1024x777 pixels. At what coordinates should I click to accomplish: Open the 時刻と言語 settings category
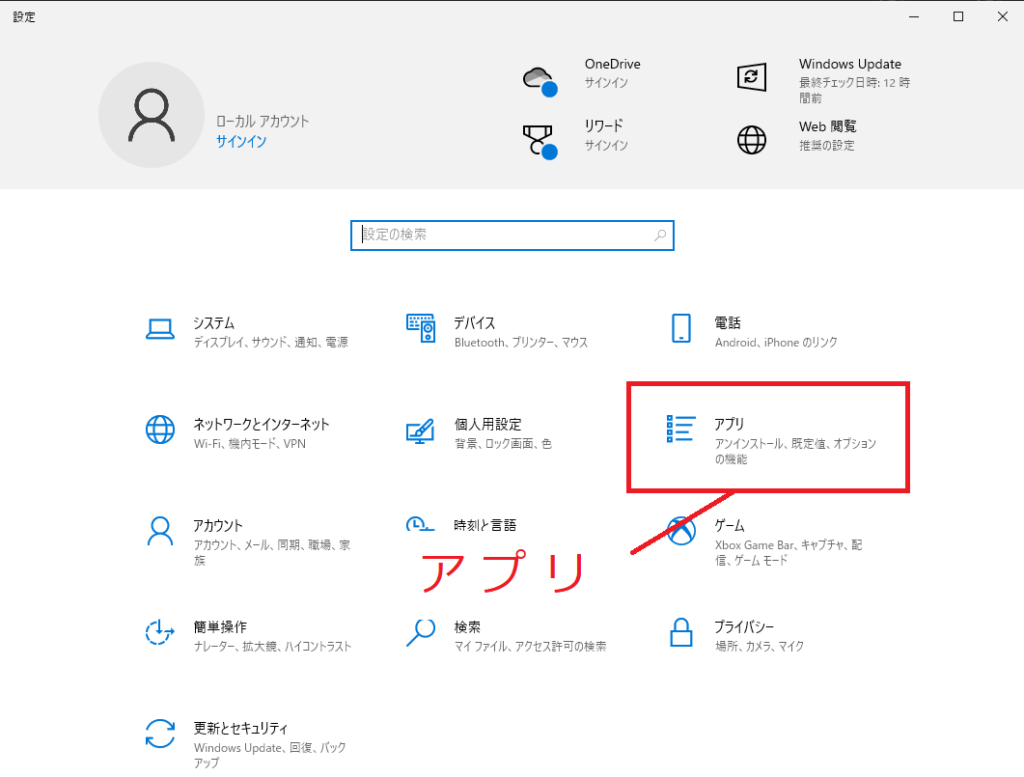pos(484,525)
